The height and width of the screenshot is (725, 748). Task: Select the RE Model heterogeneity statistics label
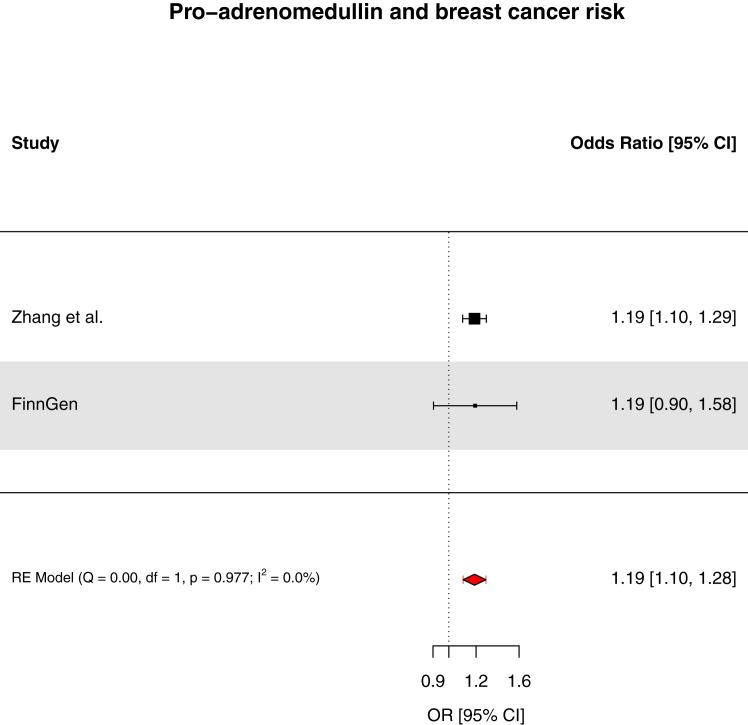pos(166,578)
